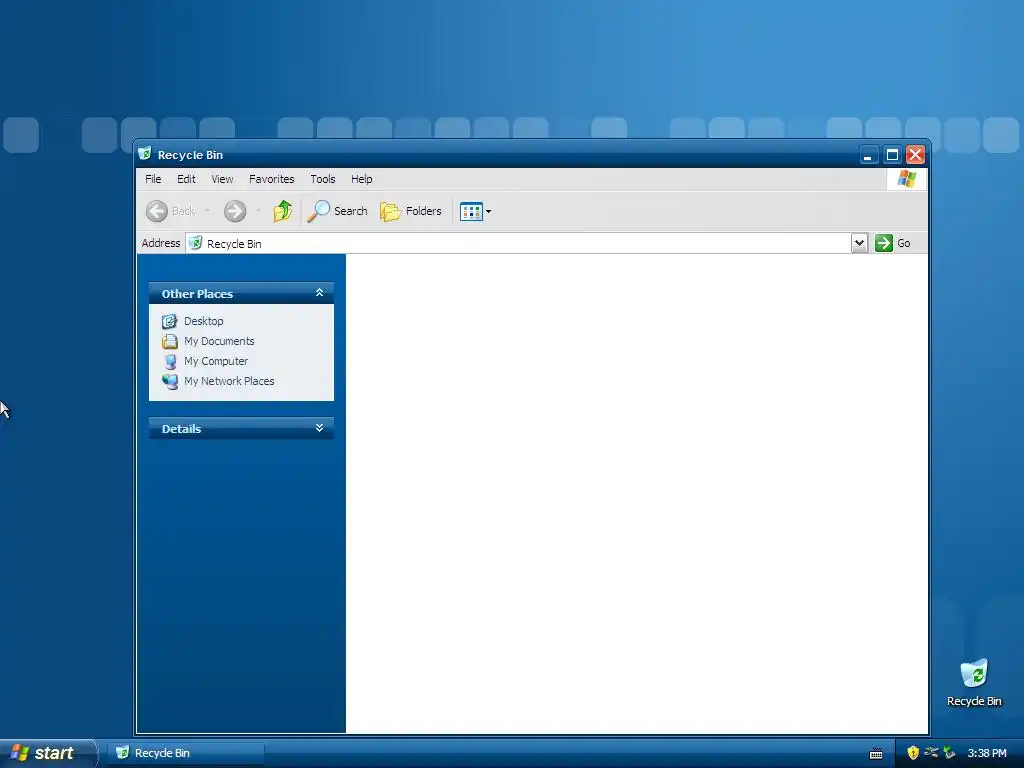The image size is (1024, 768).
Task: Open My Documents link
Action: (x=219, y=341)
